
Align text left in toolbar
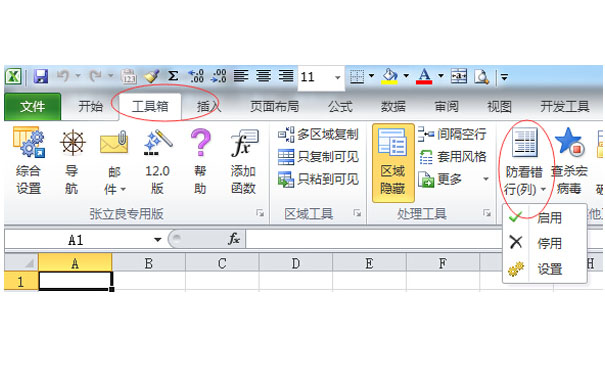pos(241,76)
